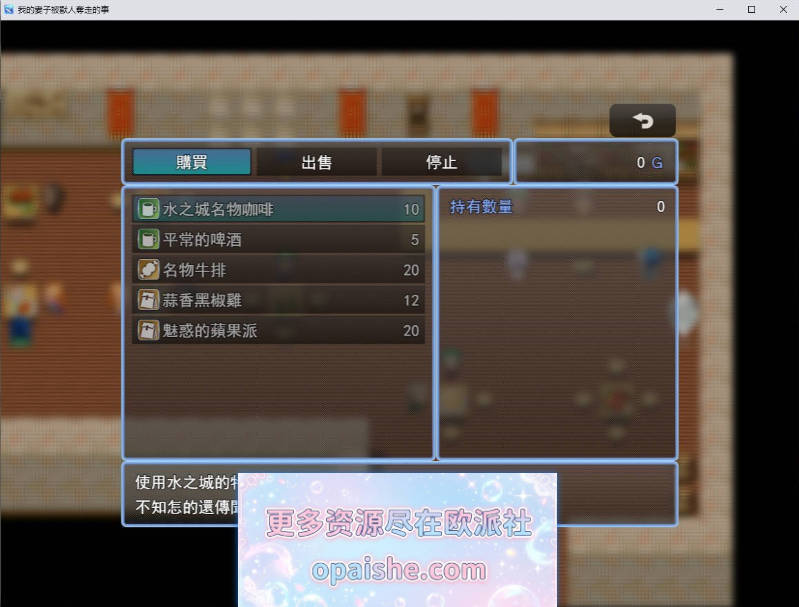The width and height of the screenshot is (799, 607).
Task: Click the dish icon beside 魅惑的蘋果派
Action: [148, 330]
